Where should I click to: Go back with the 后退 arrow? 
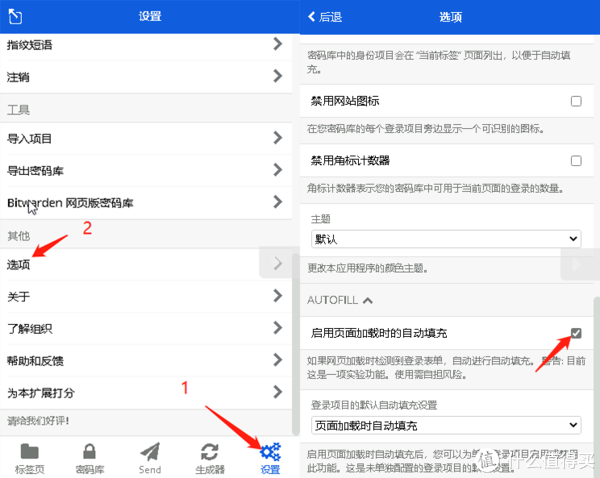coord(325,17)
